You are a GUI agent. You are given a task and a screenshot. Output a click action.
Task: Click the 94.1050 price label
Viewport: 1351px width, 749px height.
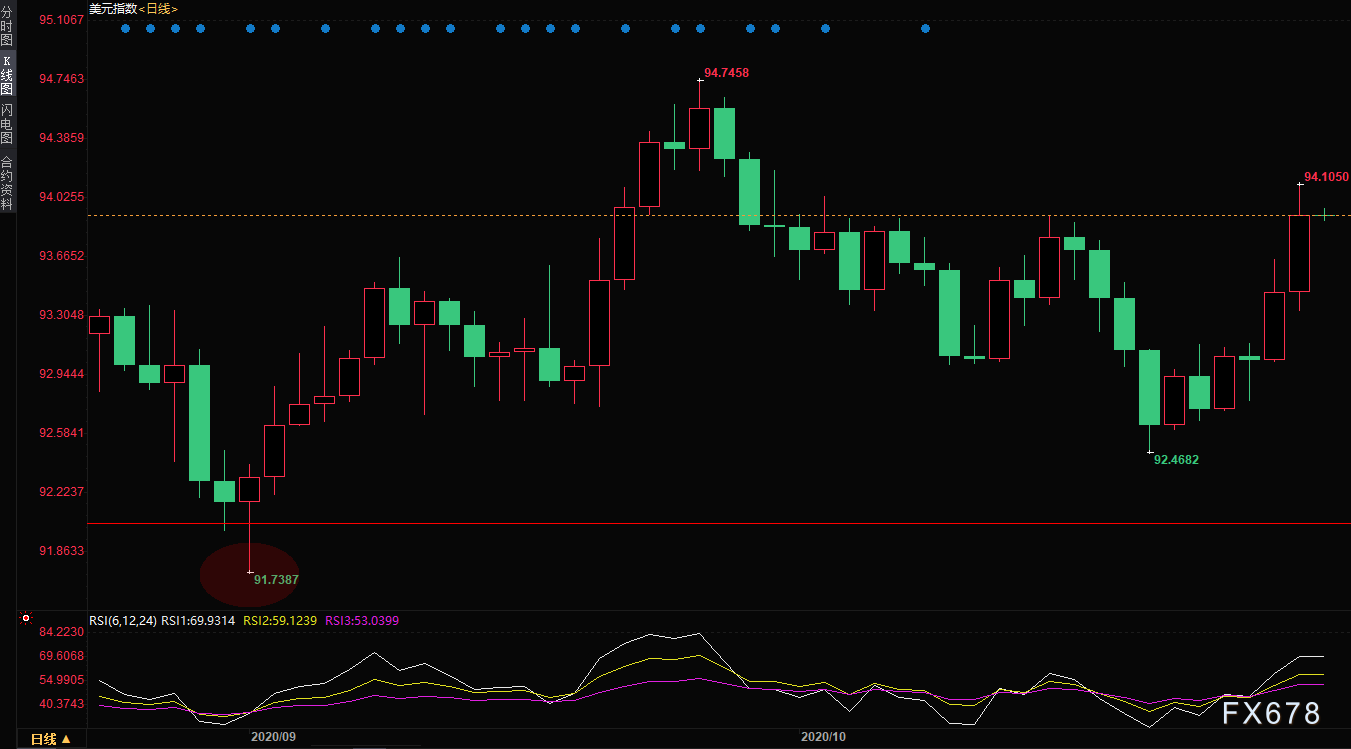(x=1326, y=177)
